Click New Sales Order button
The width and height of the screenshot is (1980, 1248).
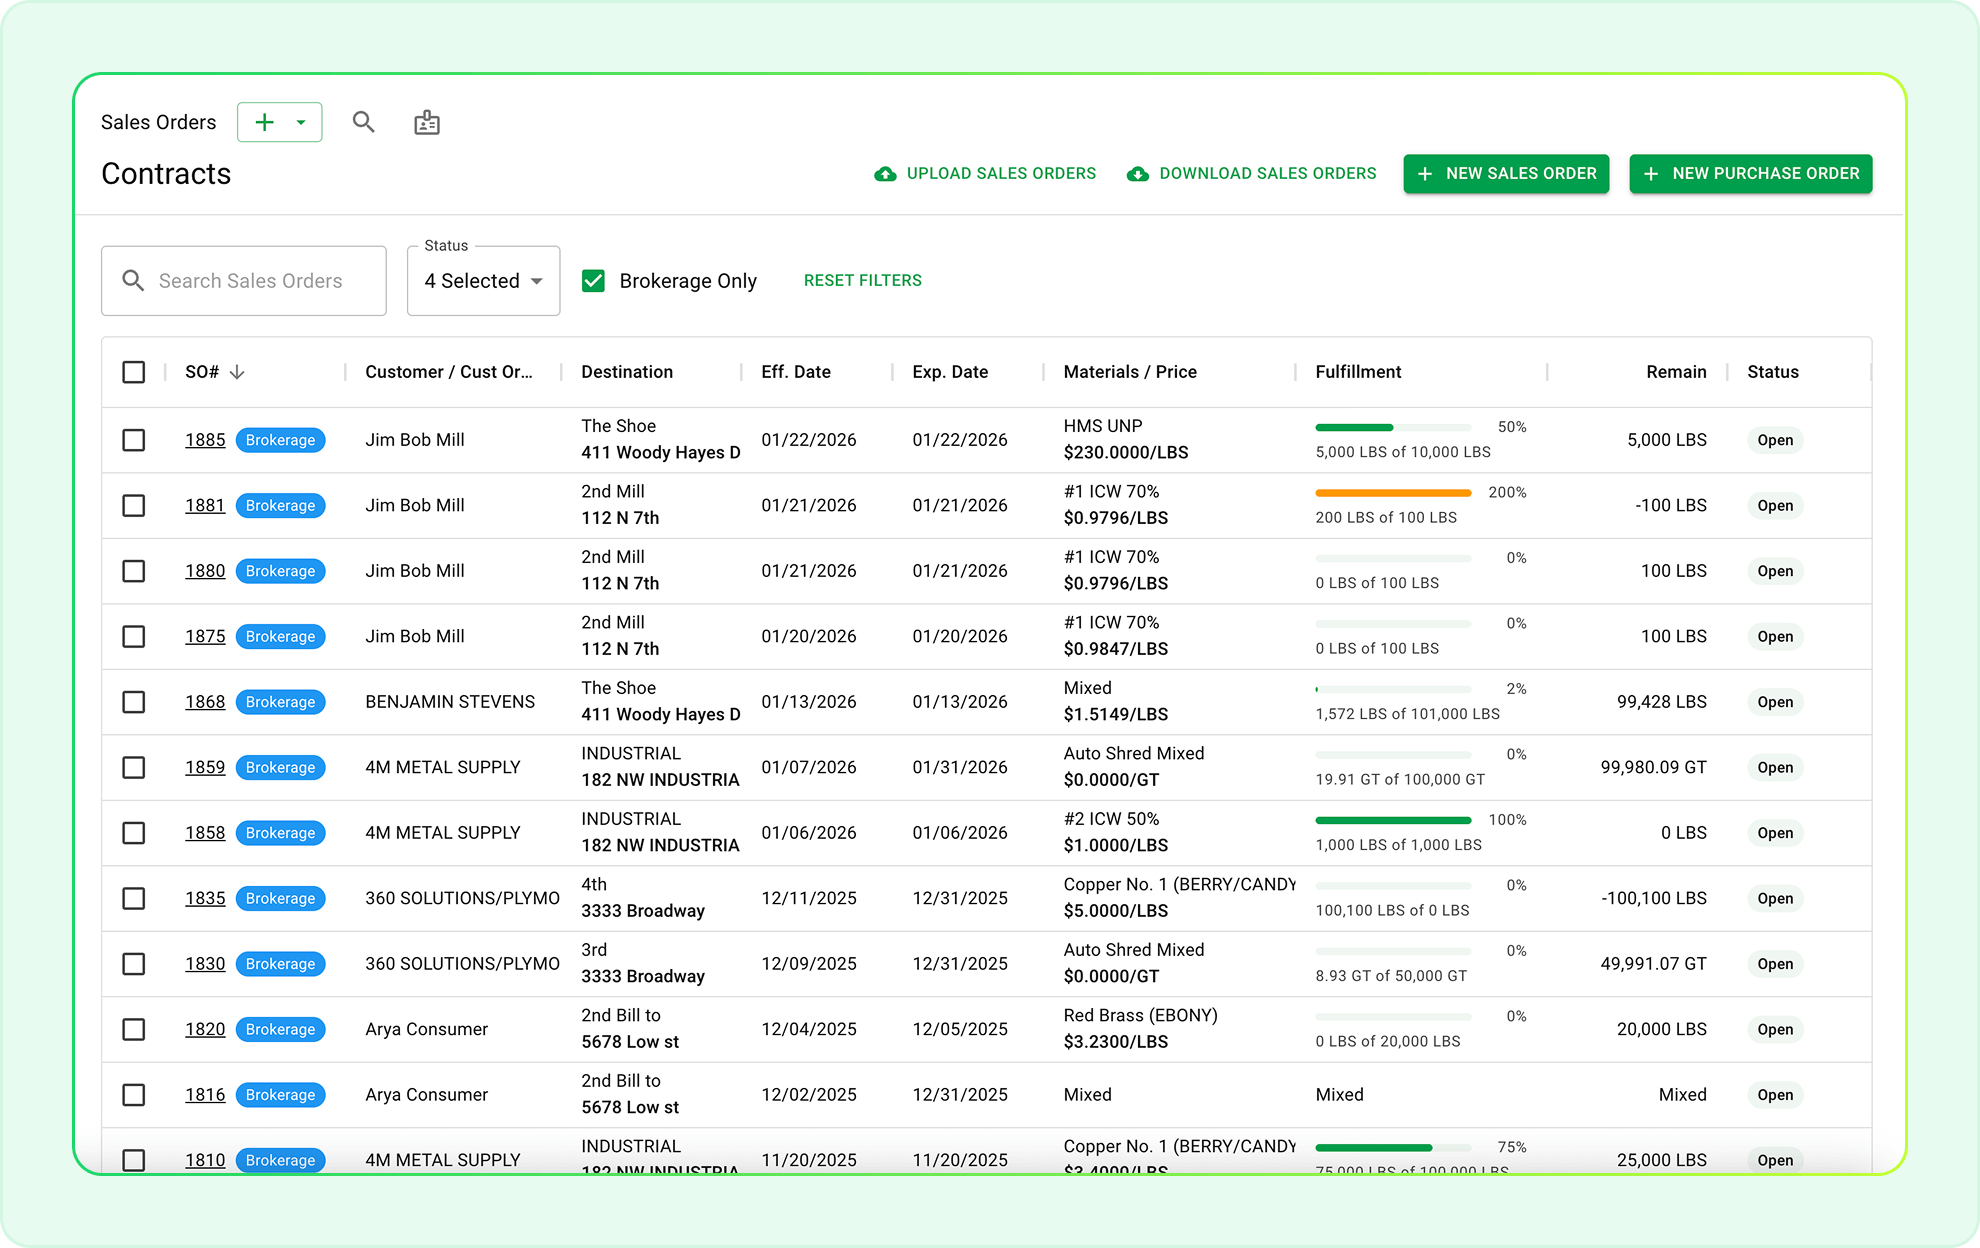point(1506,174)
